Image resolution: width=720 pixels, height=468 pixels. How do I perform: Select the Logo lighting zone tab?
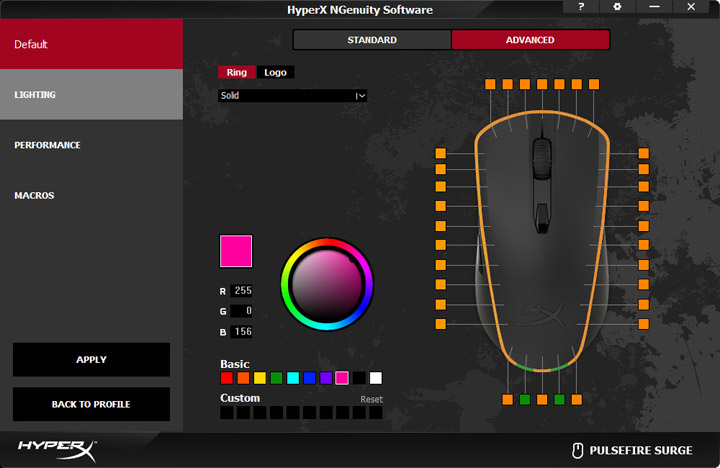pyautogui.click(x=275, y=72)
